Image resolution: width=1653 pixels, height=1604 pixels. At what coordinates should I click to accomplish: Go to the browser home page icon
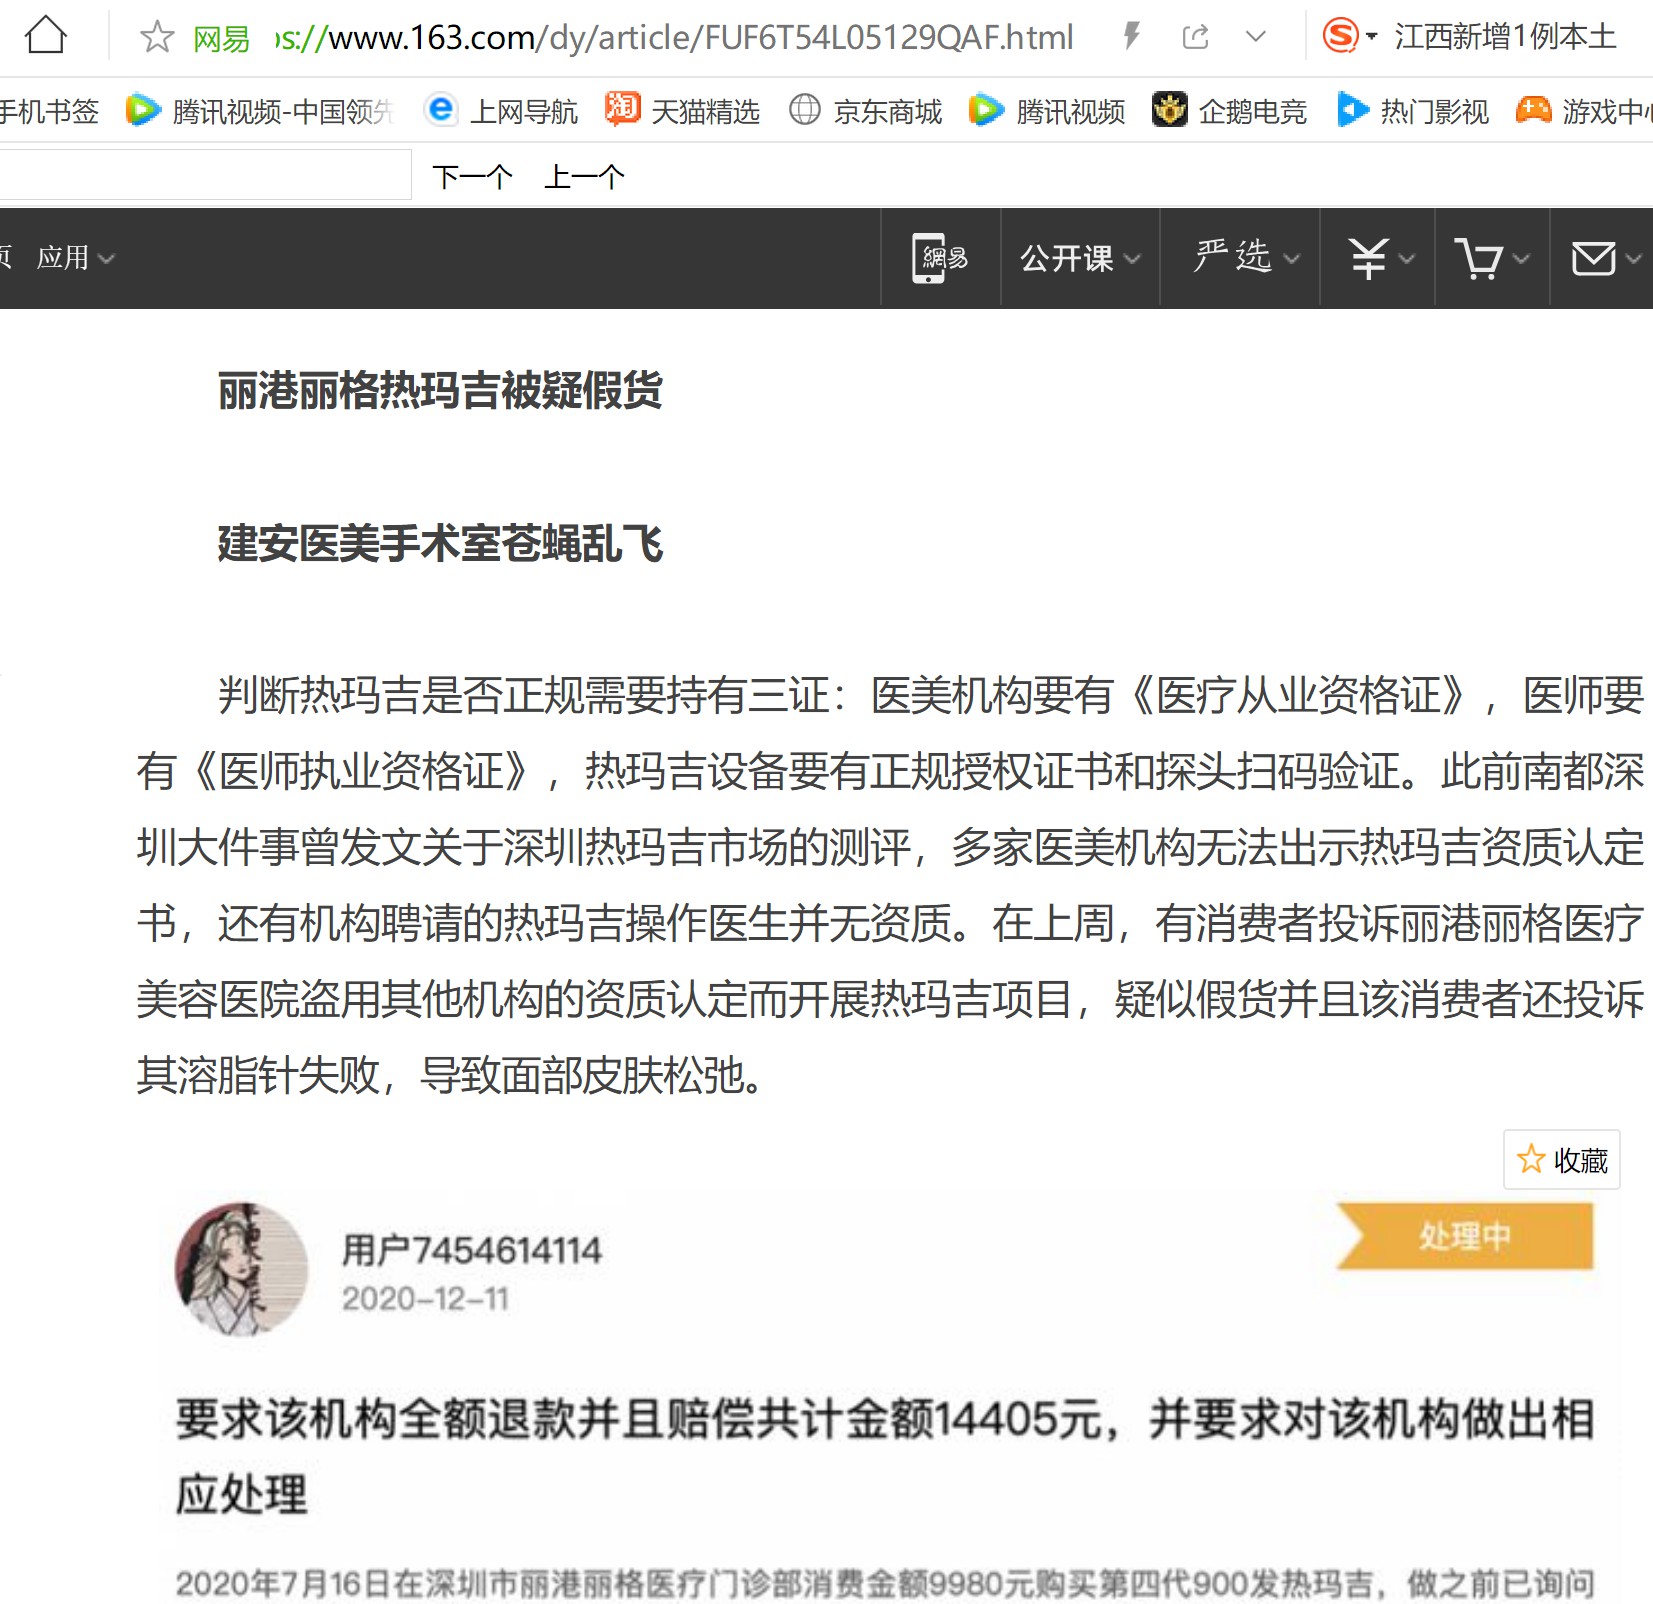46,37
